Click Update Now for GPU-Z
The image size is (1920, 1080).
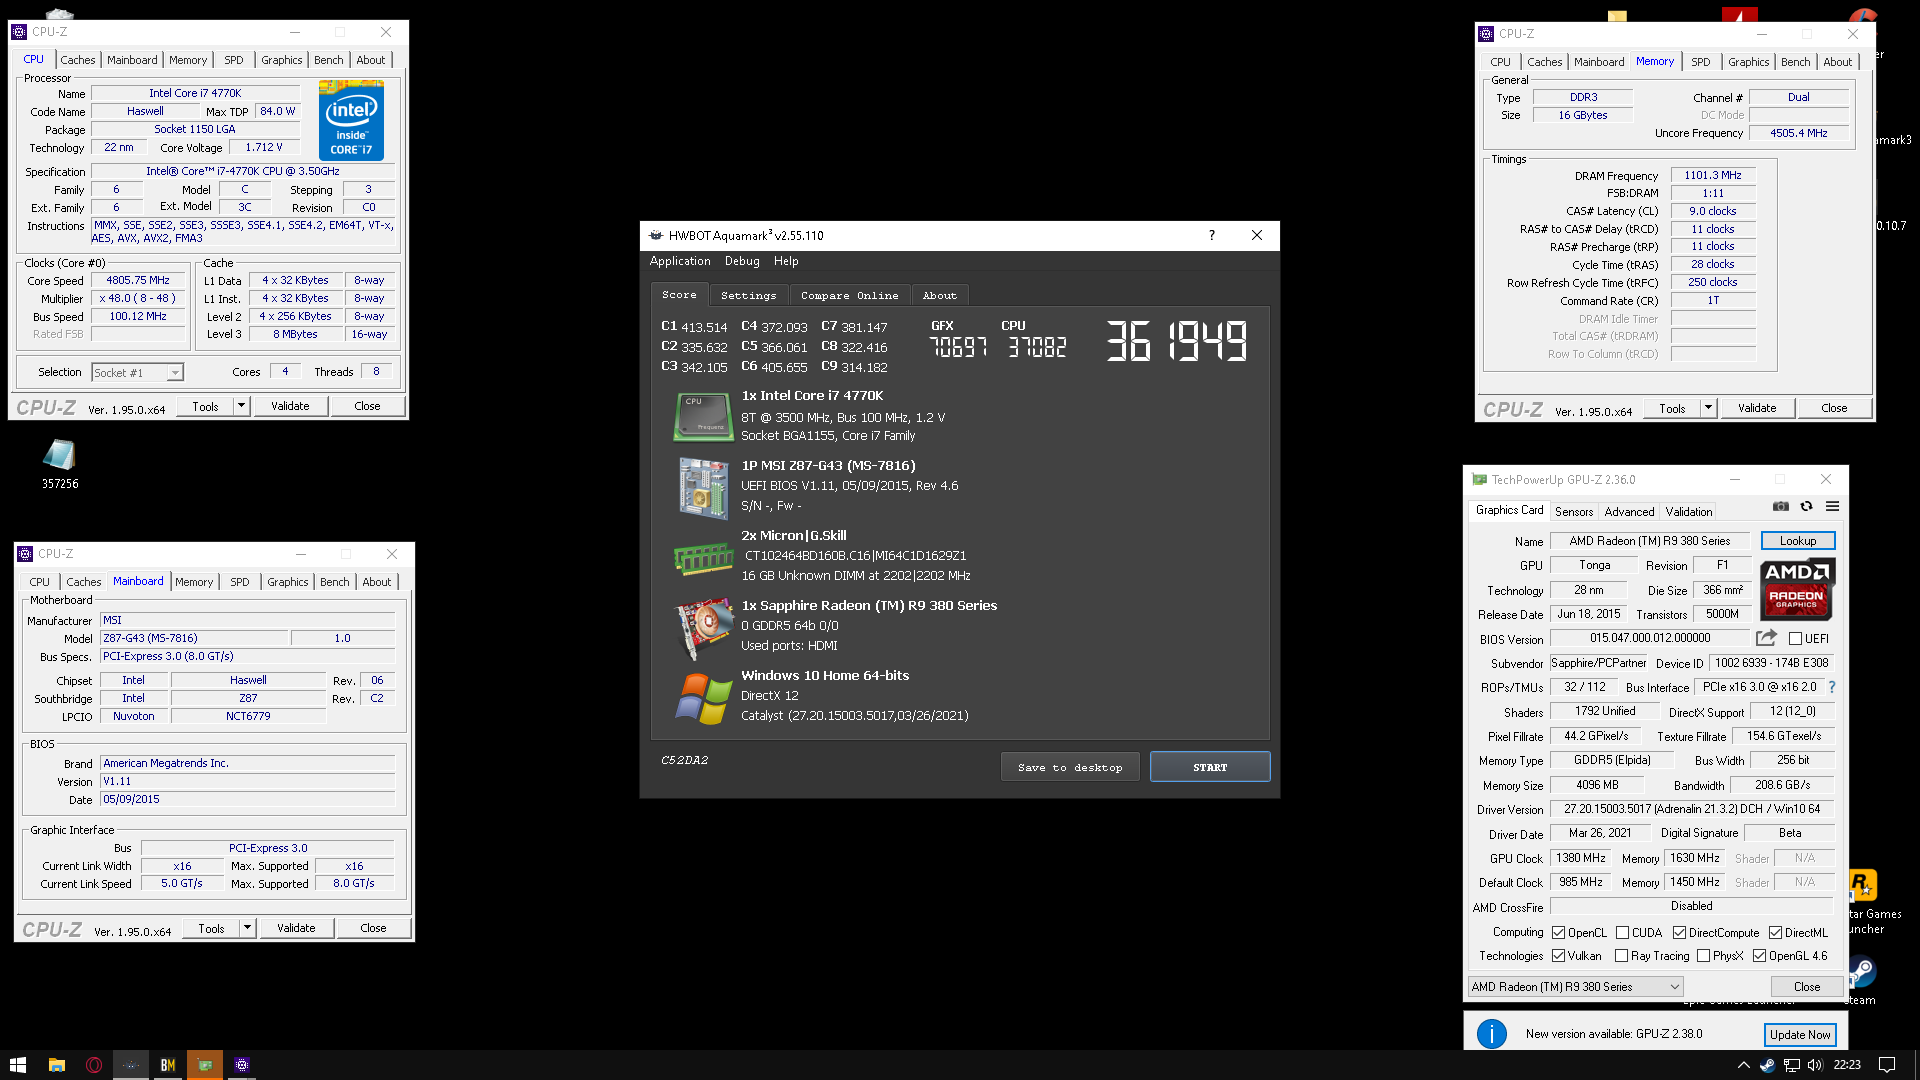pyautogui.click(x=1800, y=1035)
